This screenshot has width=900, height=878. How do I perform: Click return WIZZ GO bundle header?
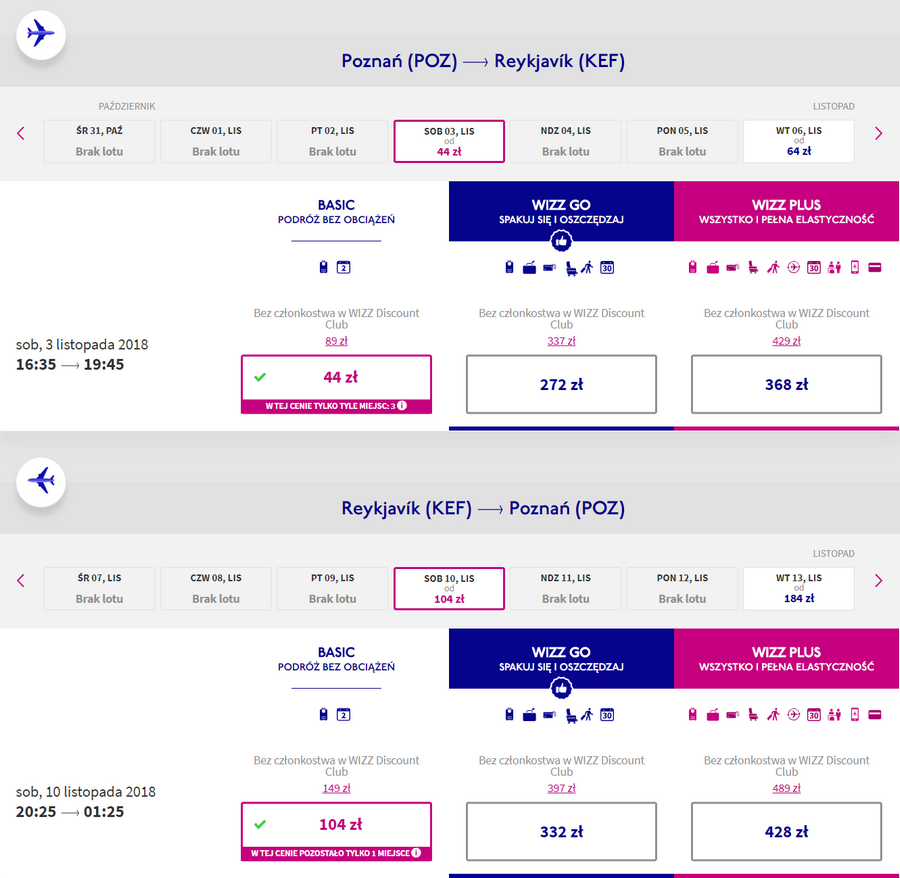coord(561,658)
